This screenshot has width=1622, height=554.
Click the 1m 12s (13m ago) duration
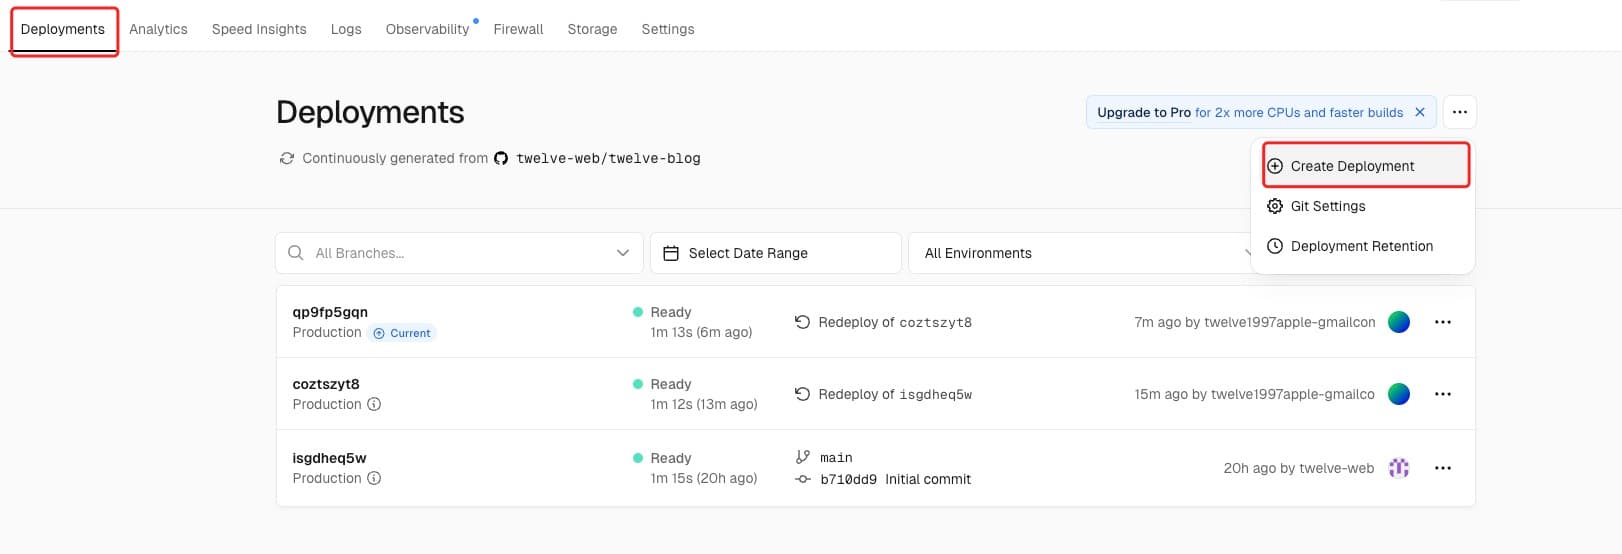(x=704, y=404)
